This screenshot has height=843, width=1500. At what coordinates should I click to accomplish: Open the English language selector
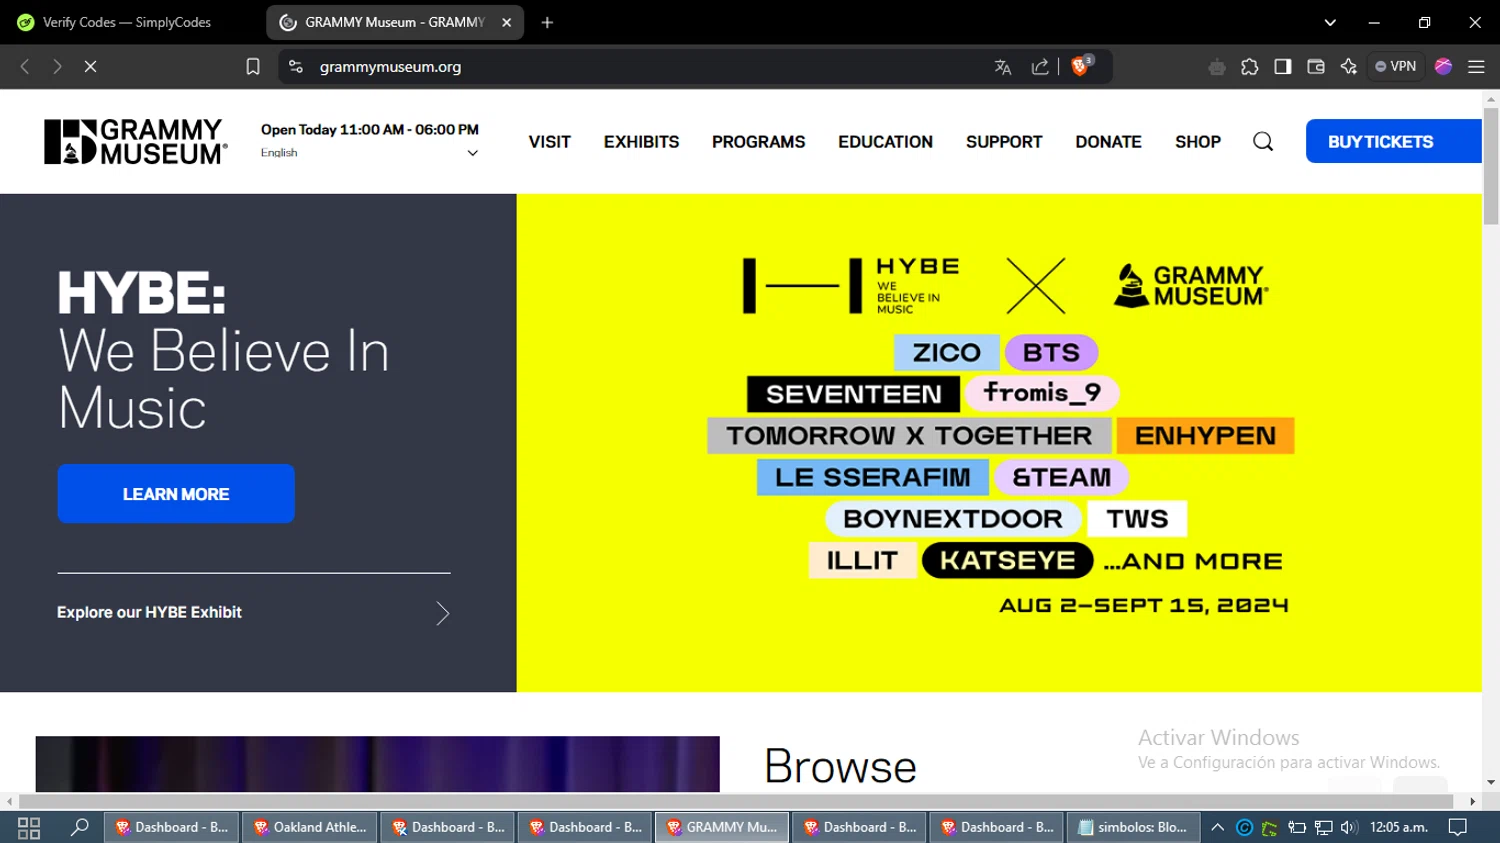coord(369,153)
